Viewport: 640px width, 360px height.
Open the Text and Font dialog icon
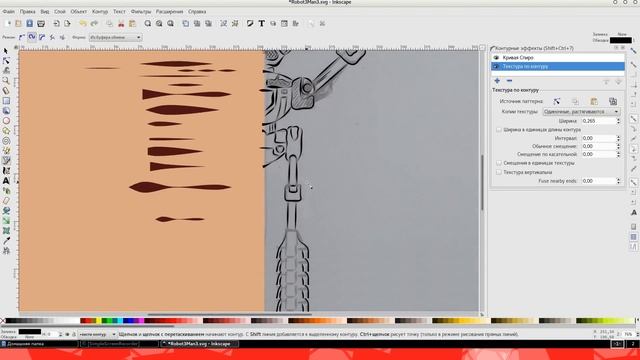tap(261, 24)
